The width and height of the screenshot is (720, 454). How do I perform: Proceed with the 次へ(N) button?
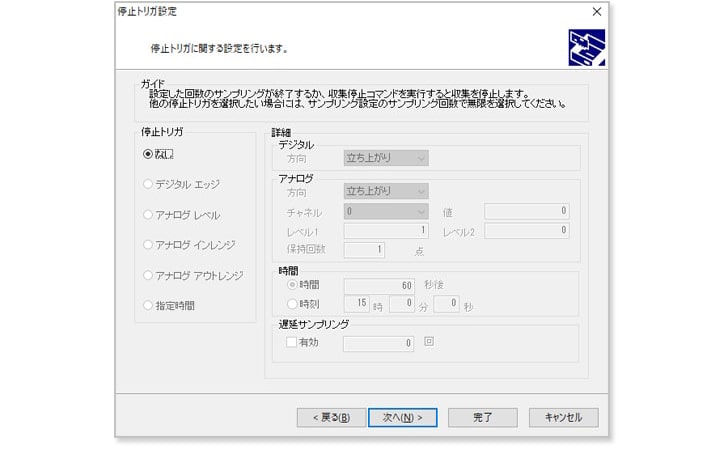pyautogui.click(x=402, y=417)
